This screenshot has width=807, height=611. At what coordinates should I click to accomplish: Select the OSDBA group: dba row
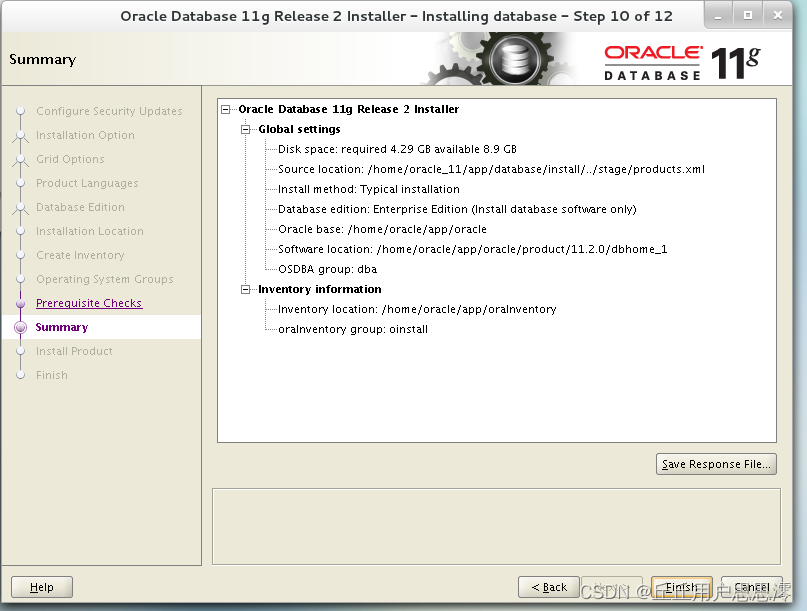pos(327,269)
